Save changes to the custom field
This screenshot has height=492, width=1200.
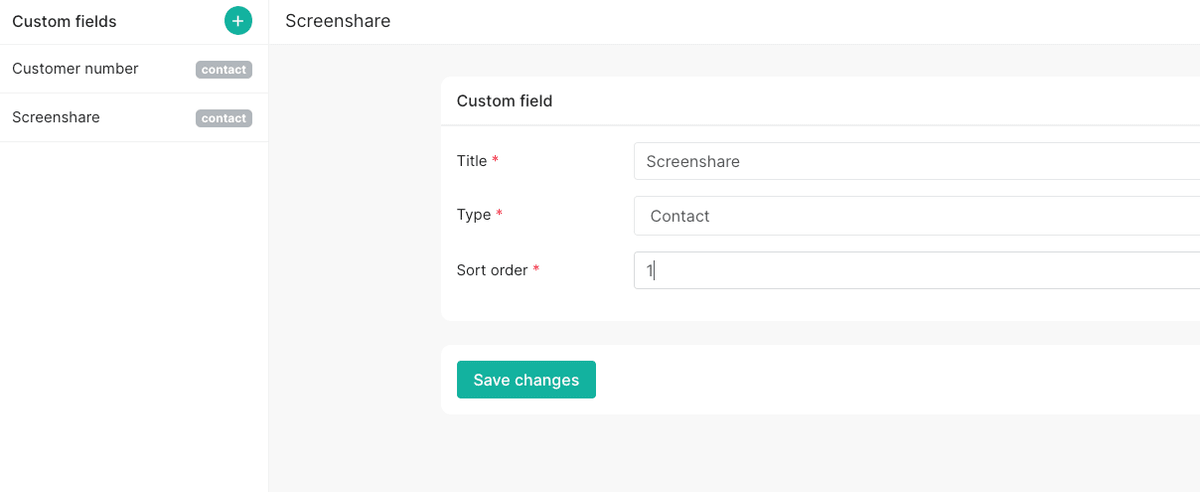coord(526,380)
